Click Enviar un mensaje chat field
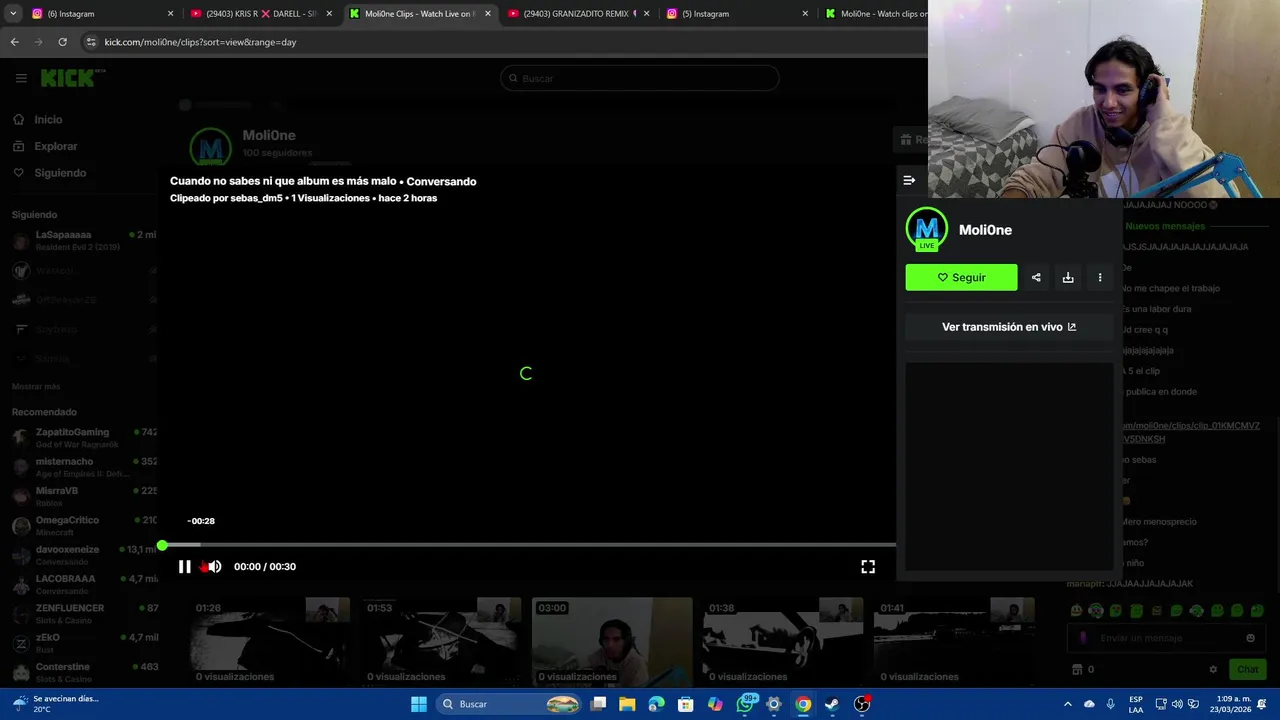 pos(1165,638)
